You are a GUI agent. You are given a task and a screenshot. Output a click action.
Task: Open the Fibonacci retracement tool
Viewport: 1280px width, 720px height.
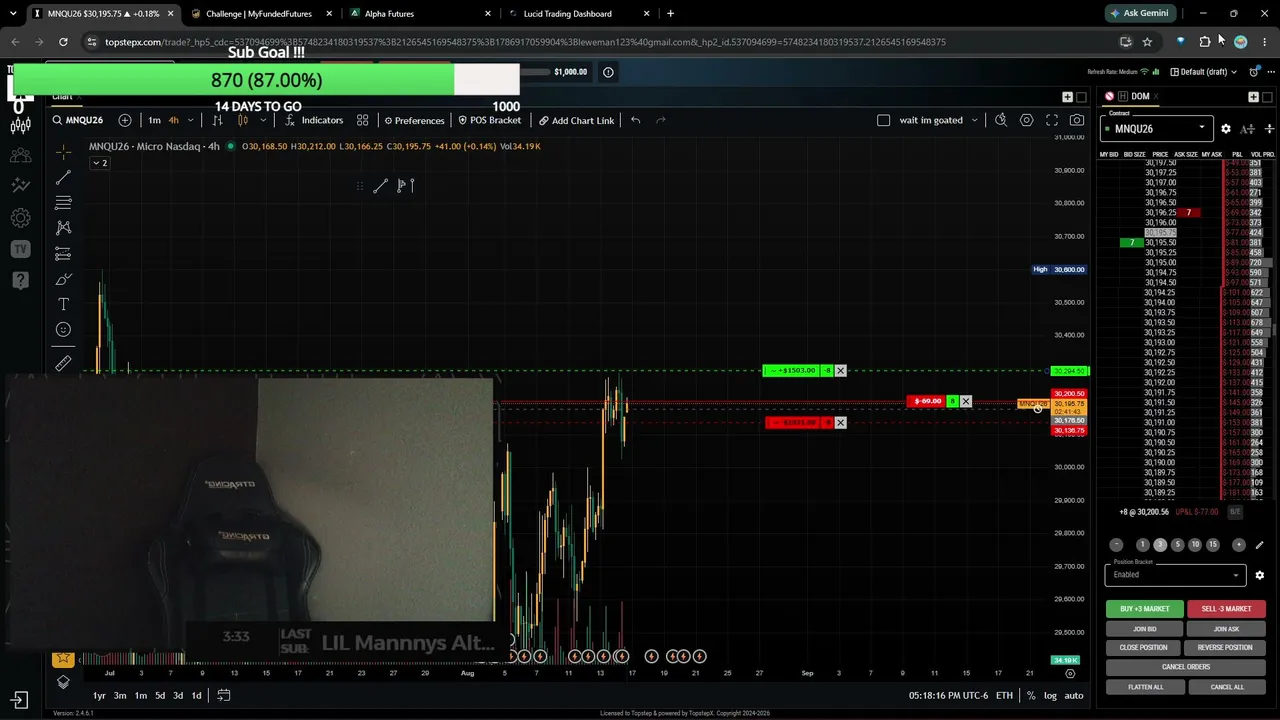click(x=63, y=203)
